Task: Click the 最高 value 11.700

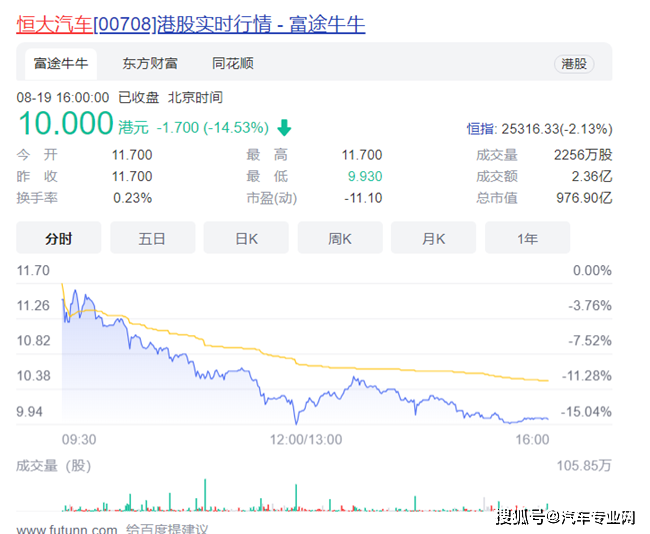Action: [x=362, y=155]
